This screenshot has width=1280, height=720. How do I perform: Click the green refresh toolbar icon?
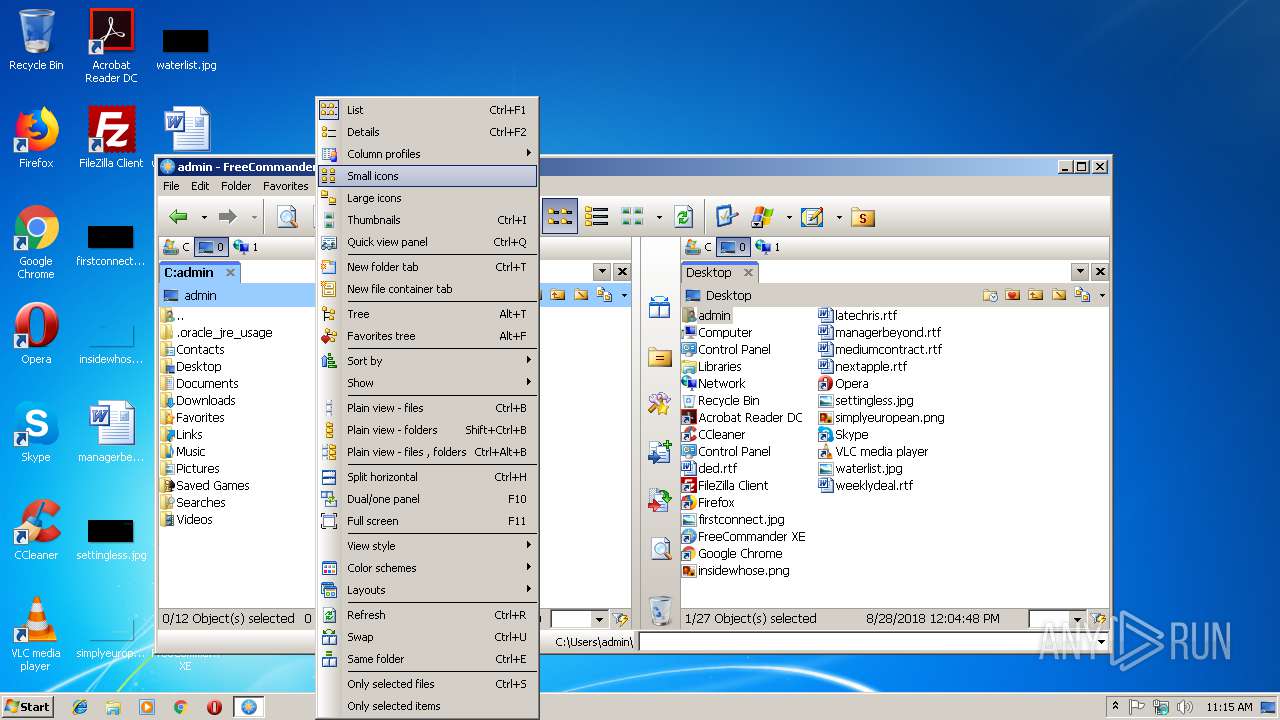(684, 217)
